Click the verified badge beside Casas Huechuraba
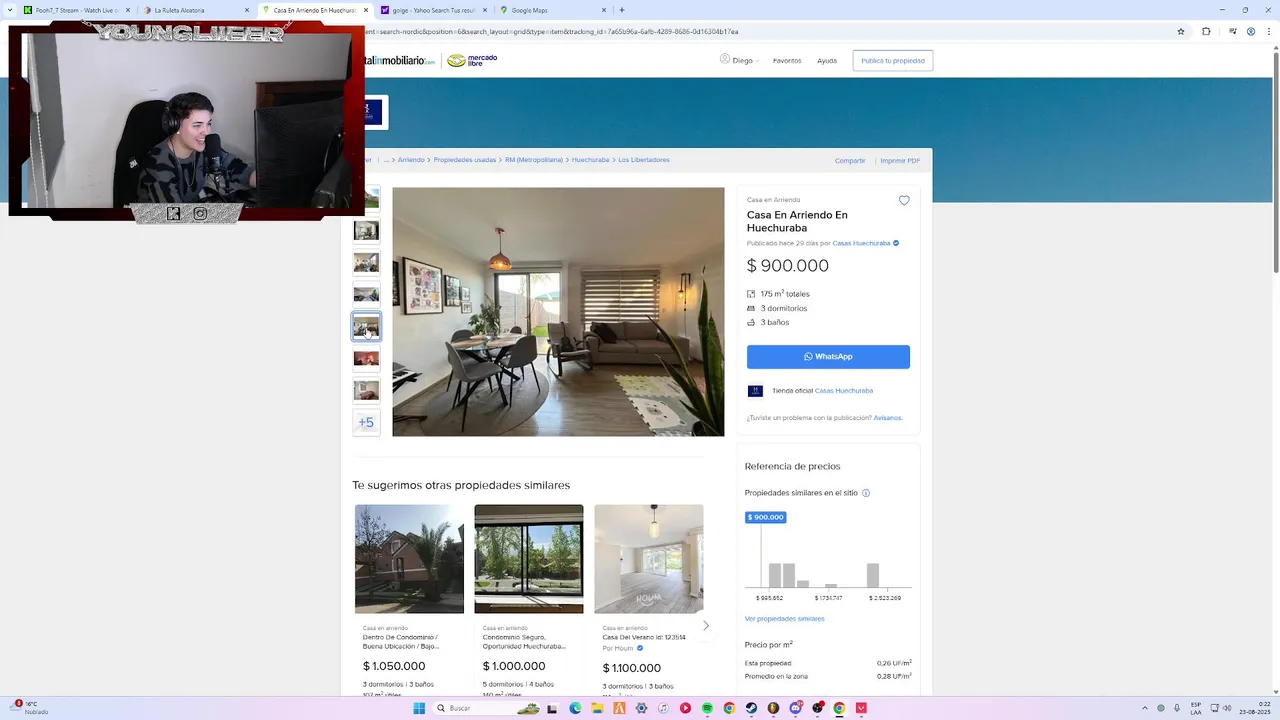 click(x=896, y=243)
